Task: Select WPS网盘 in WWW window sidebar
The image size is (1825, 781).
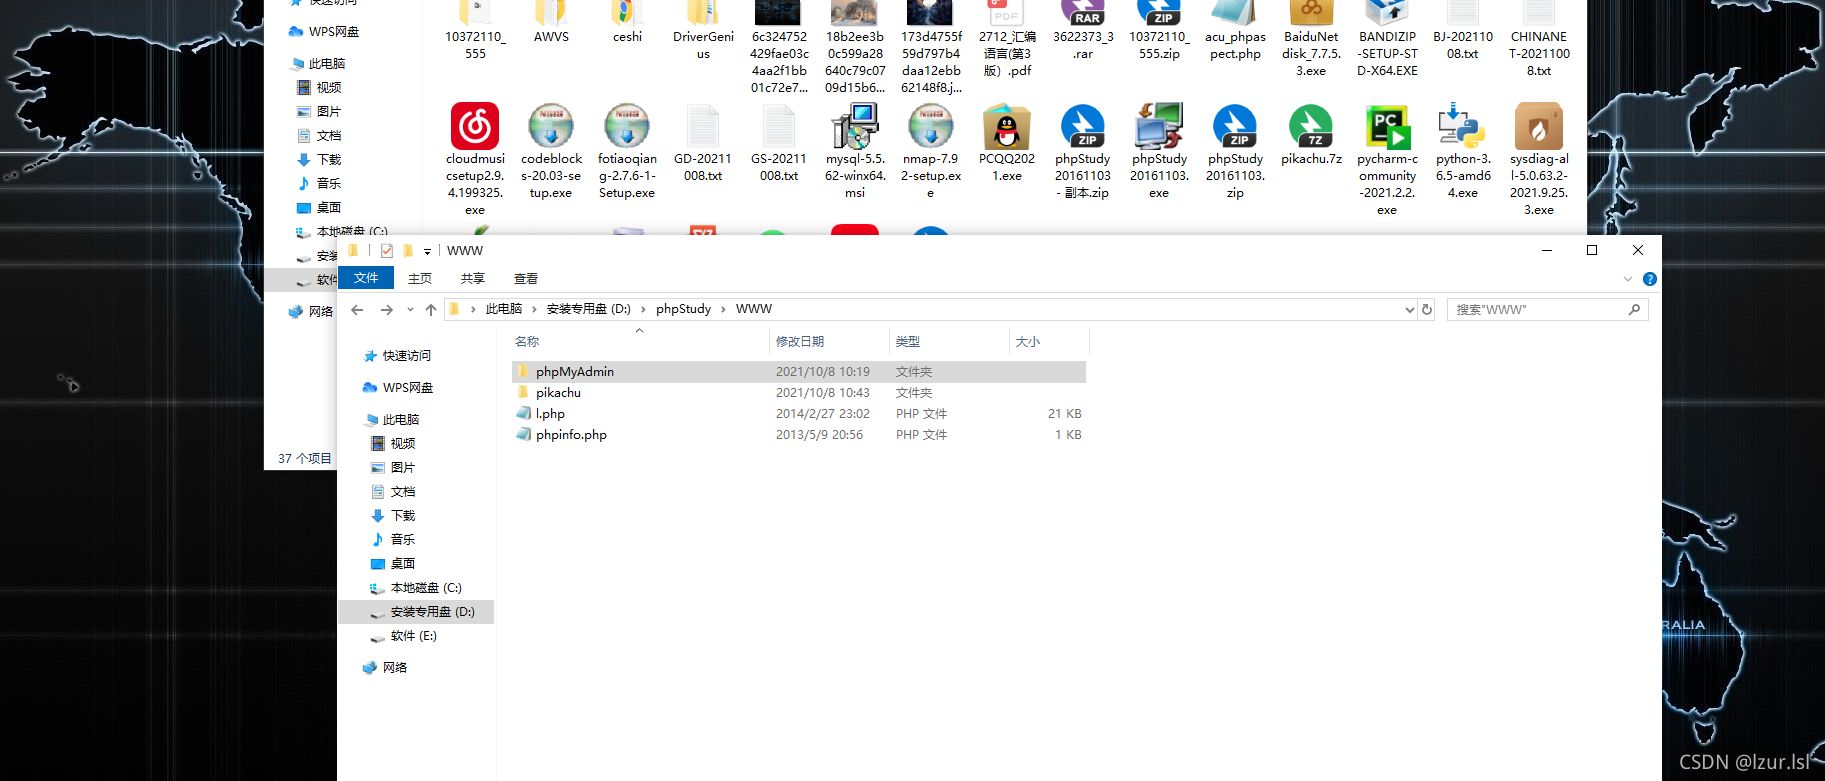Action: point(408,388)
